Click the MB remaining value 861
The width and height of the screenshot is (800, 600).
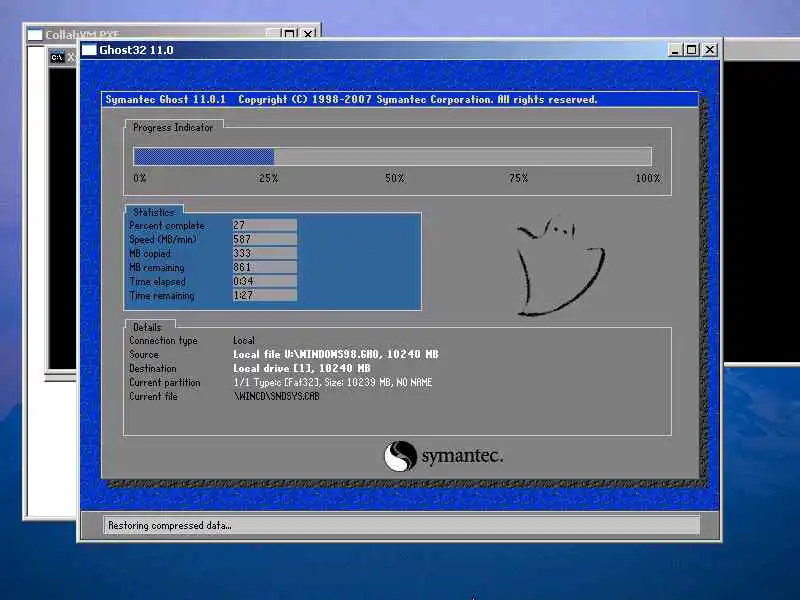(x=265, y=267)
